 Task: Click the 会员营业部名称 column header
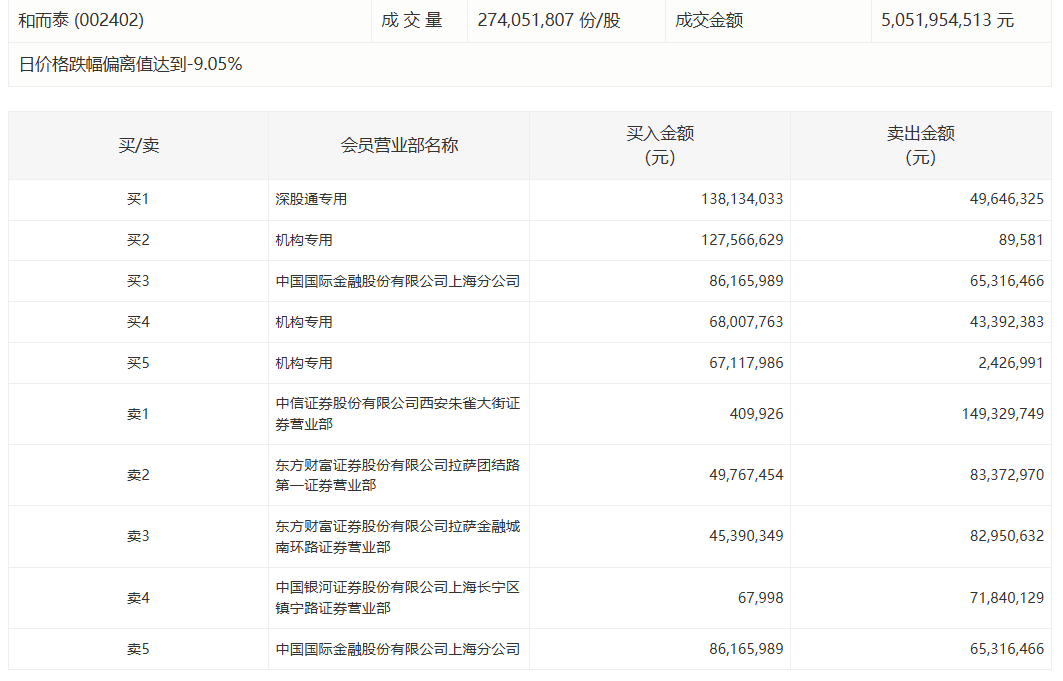(x=399, y=145)
